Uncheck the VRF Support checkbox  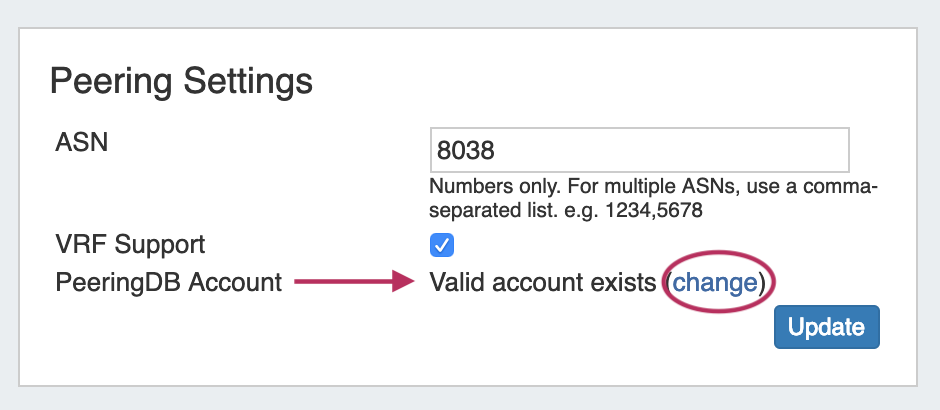(441, 245)
